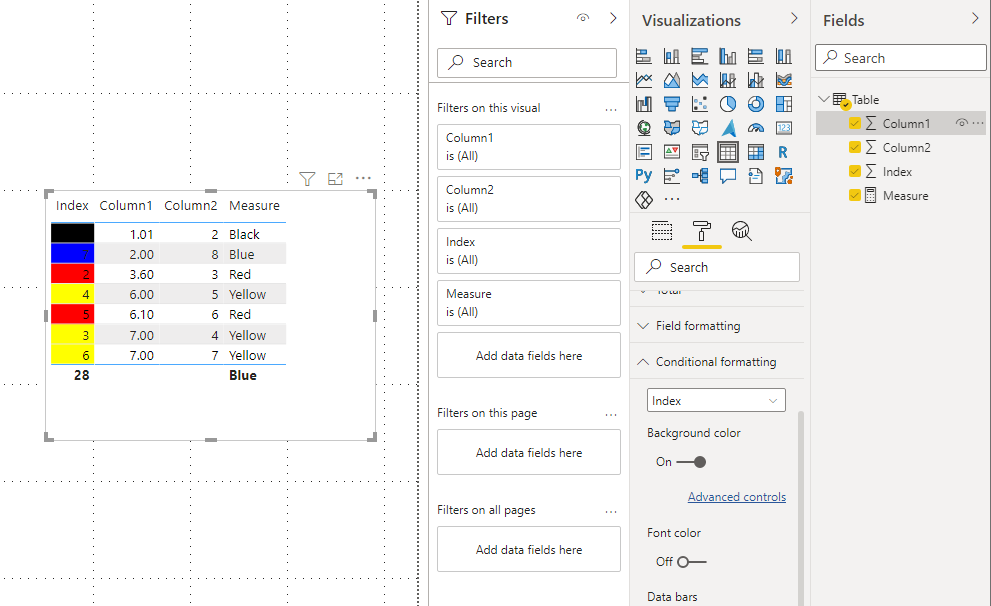Uncheck the Measure field checkbox

click(x=854, y=195)
